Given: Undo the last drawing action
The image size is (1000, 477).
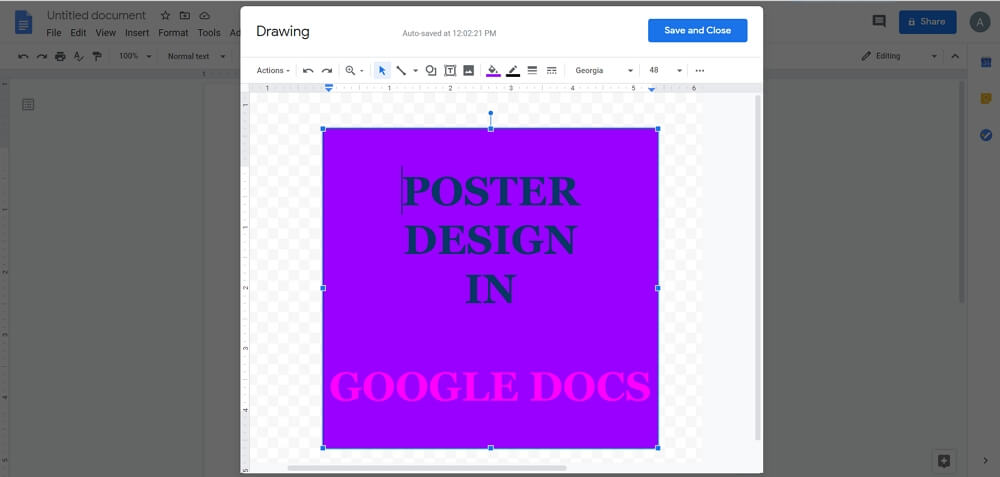Looking at the screenshot, I should [x=308, y=71].
